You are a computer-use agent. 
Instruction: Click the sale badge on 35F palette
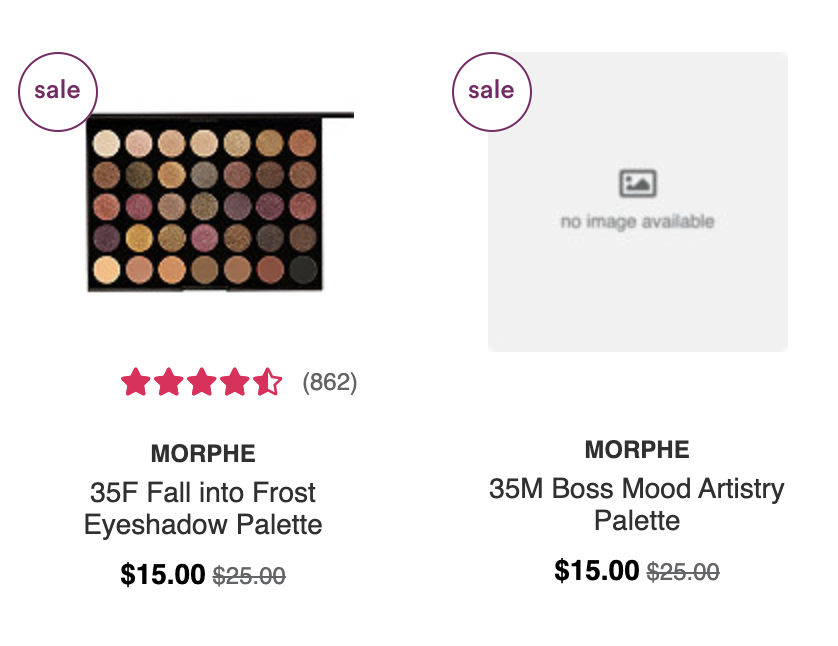click(58, 92)
